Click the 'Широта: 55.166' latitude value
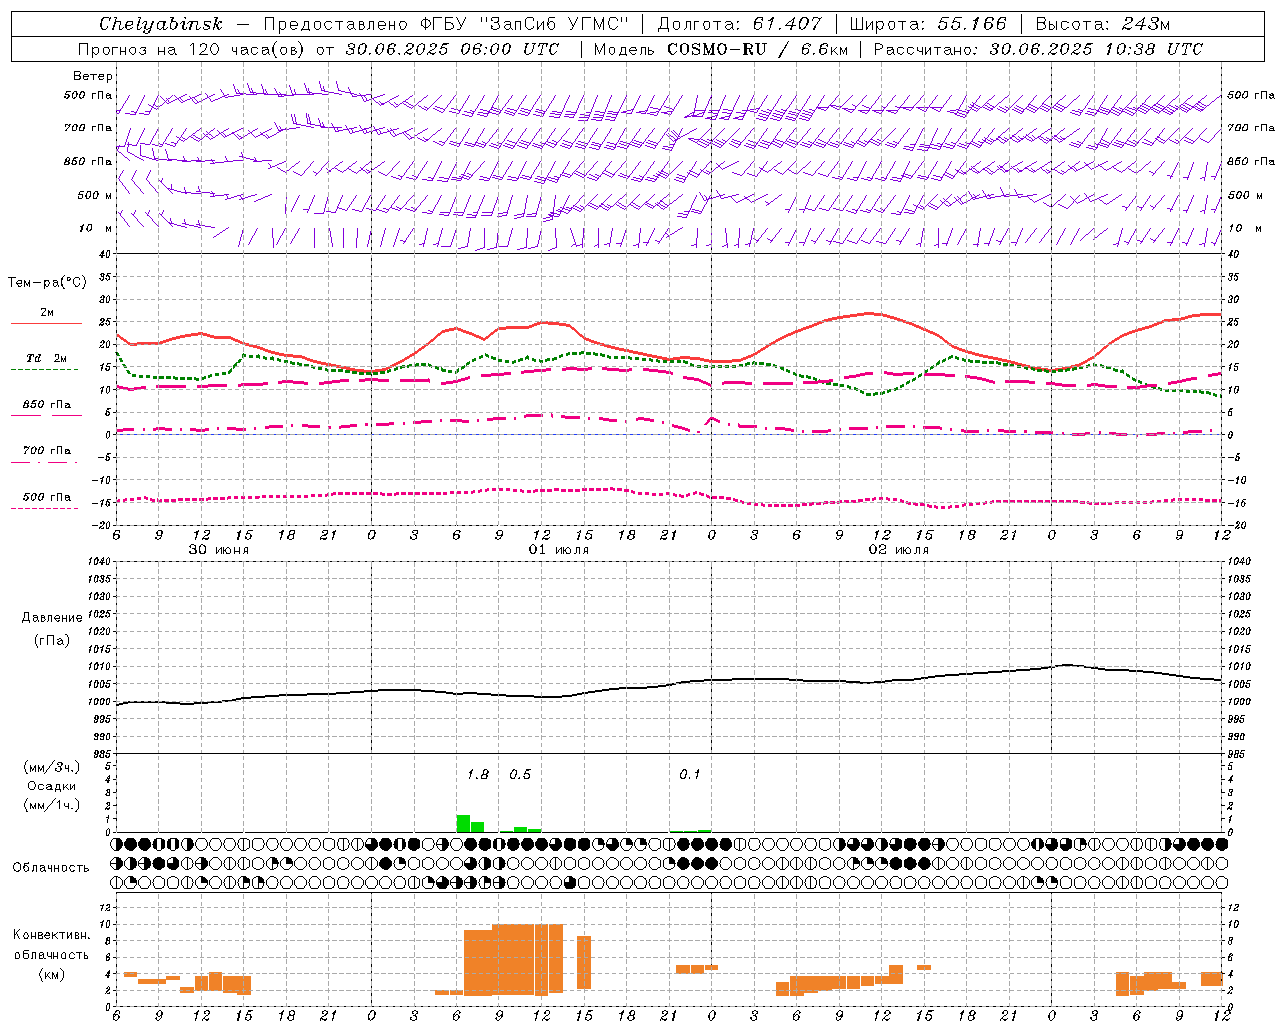Viewport: 1280px width, 1024px height. [927, 24]
